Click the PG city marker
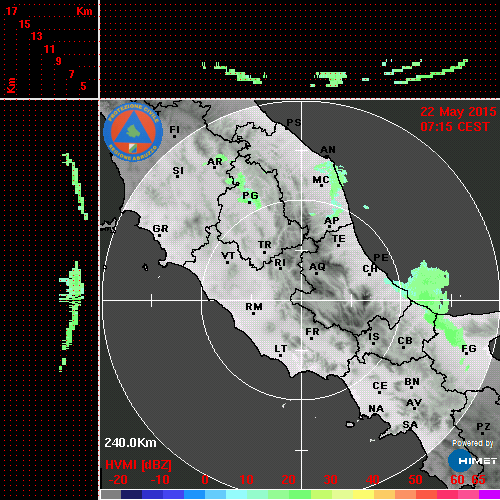Screen dimensions: 500x500 coord(250,197)
